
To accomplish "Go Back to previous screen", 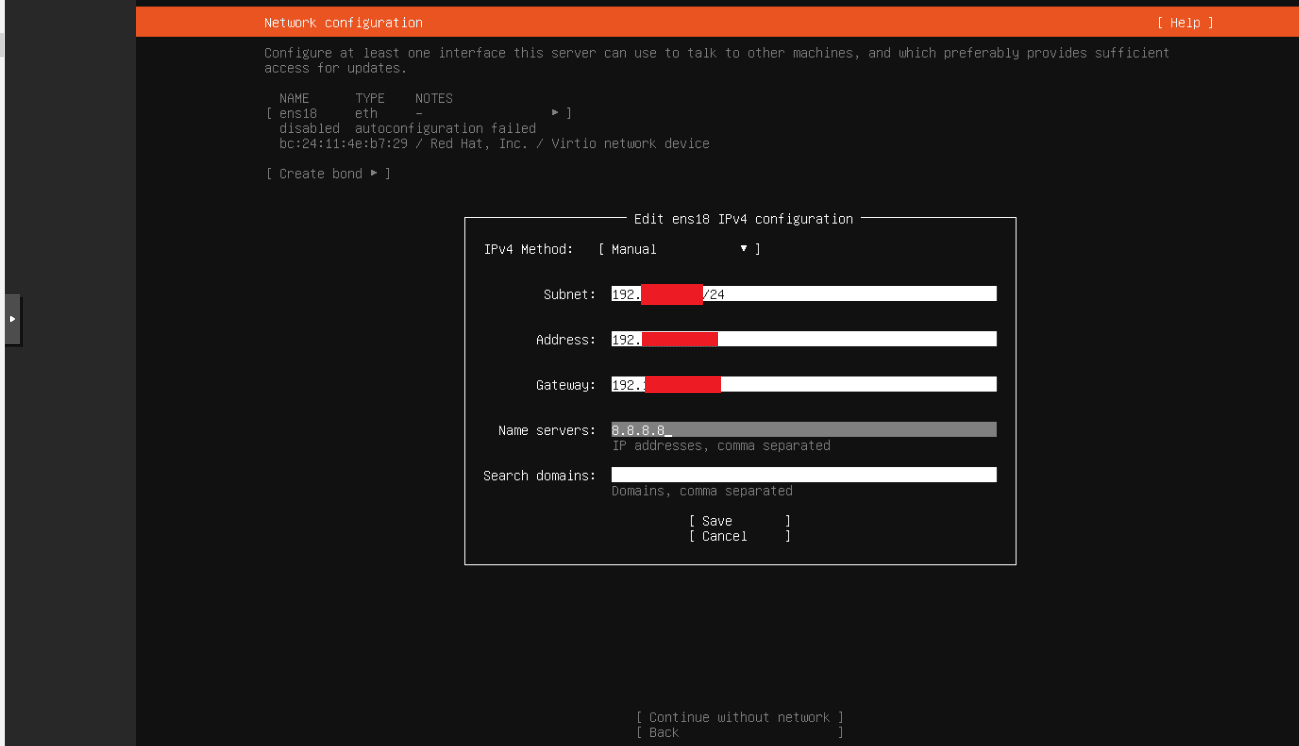I will (x=740, y=732).
